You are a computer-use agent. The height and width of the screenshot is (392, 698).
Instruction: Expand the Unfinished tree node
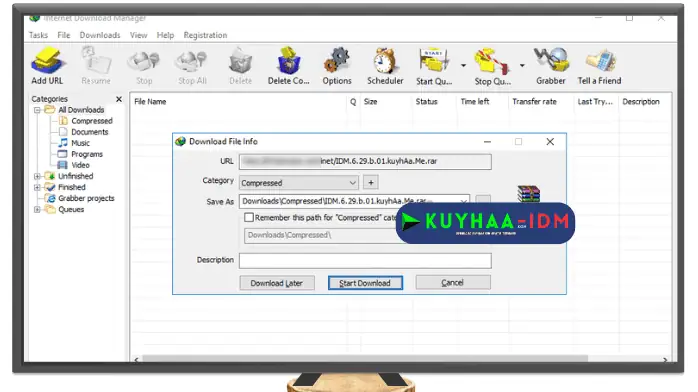[37, 176]
